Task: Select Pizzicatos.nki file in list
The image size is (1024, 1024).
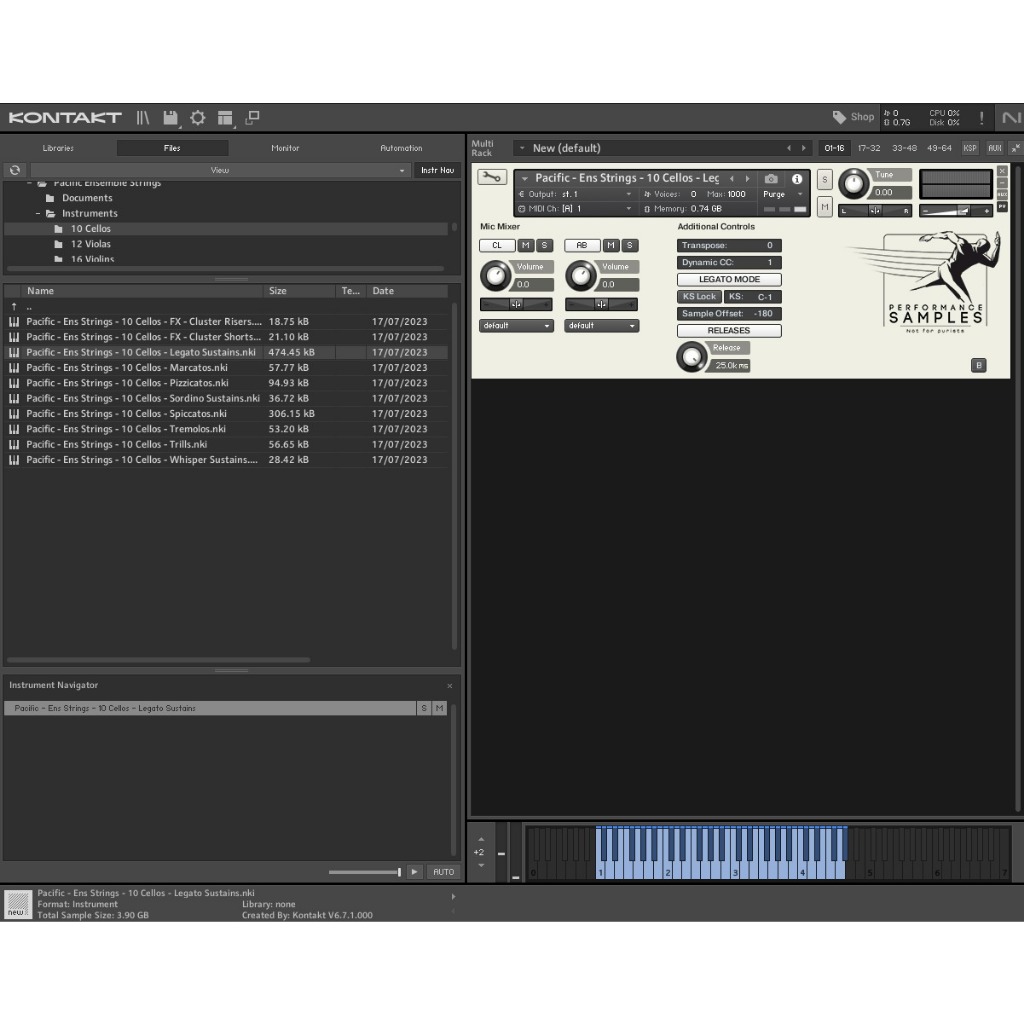Action: pos(227,383)
